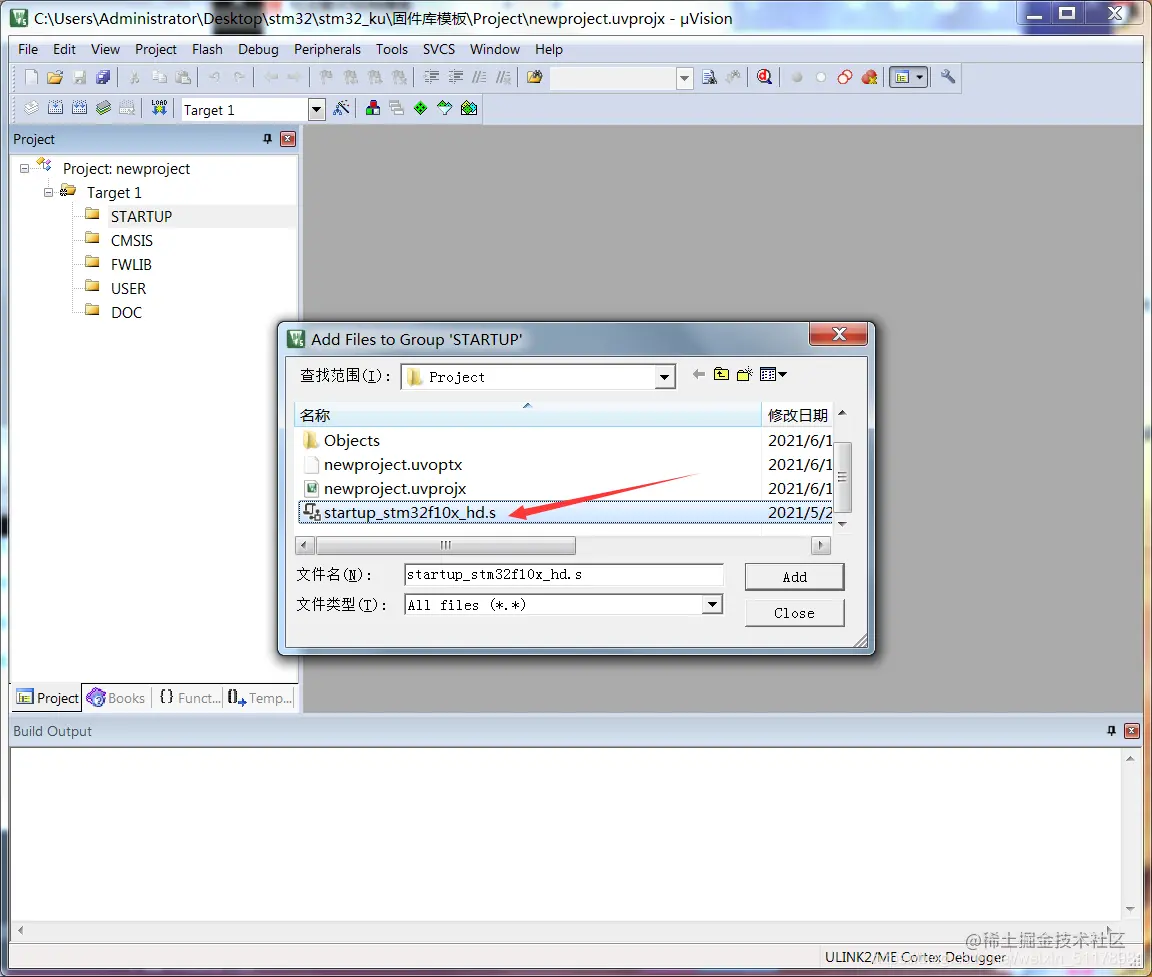This screenshot has height=977, width=1152.
Task: Open the Pack Installer icon
Action: point(469,109)
